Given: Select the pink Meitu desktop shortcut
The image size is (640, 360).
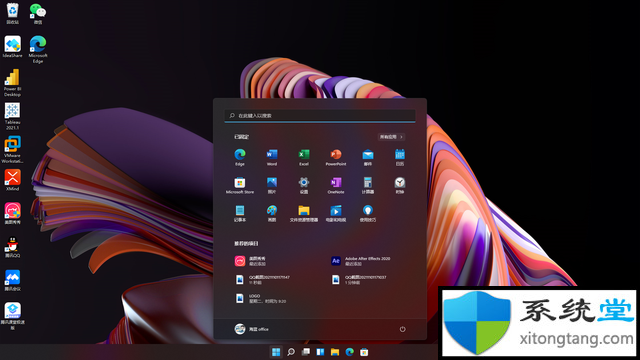Looking at the screenshot, I should pyautogui.click(x=12, y=213).
